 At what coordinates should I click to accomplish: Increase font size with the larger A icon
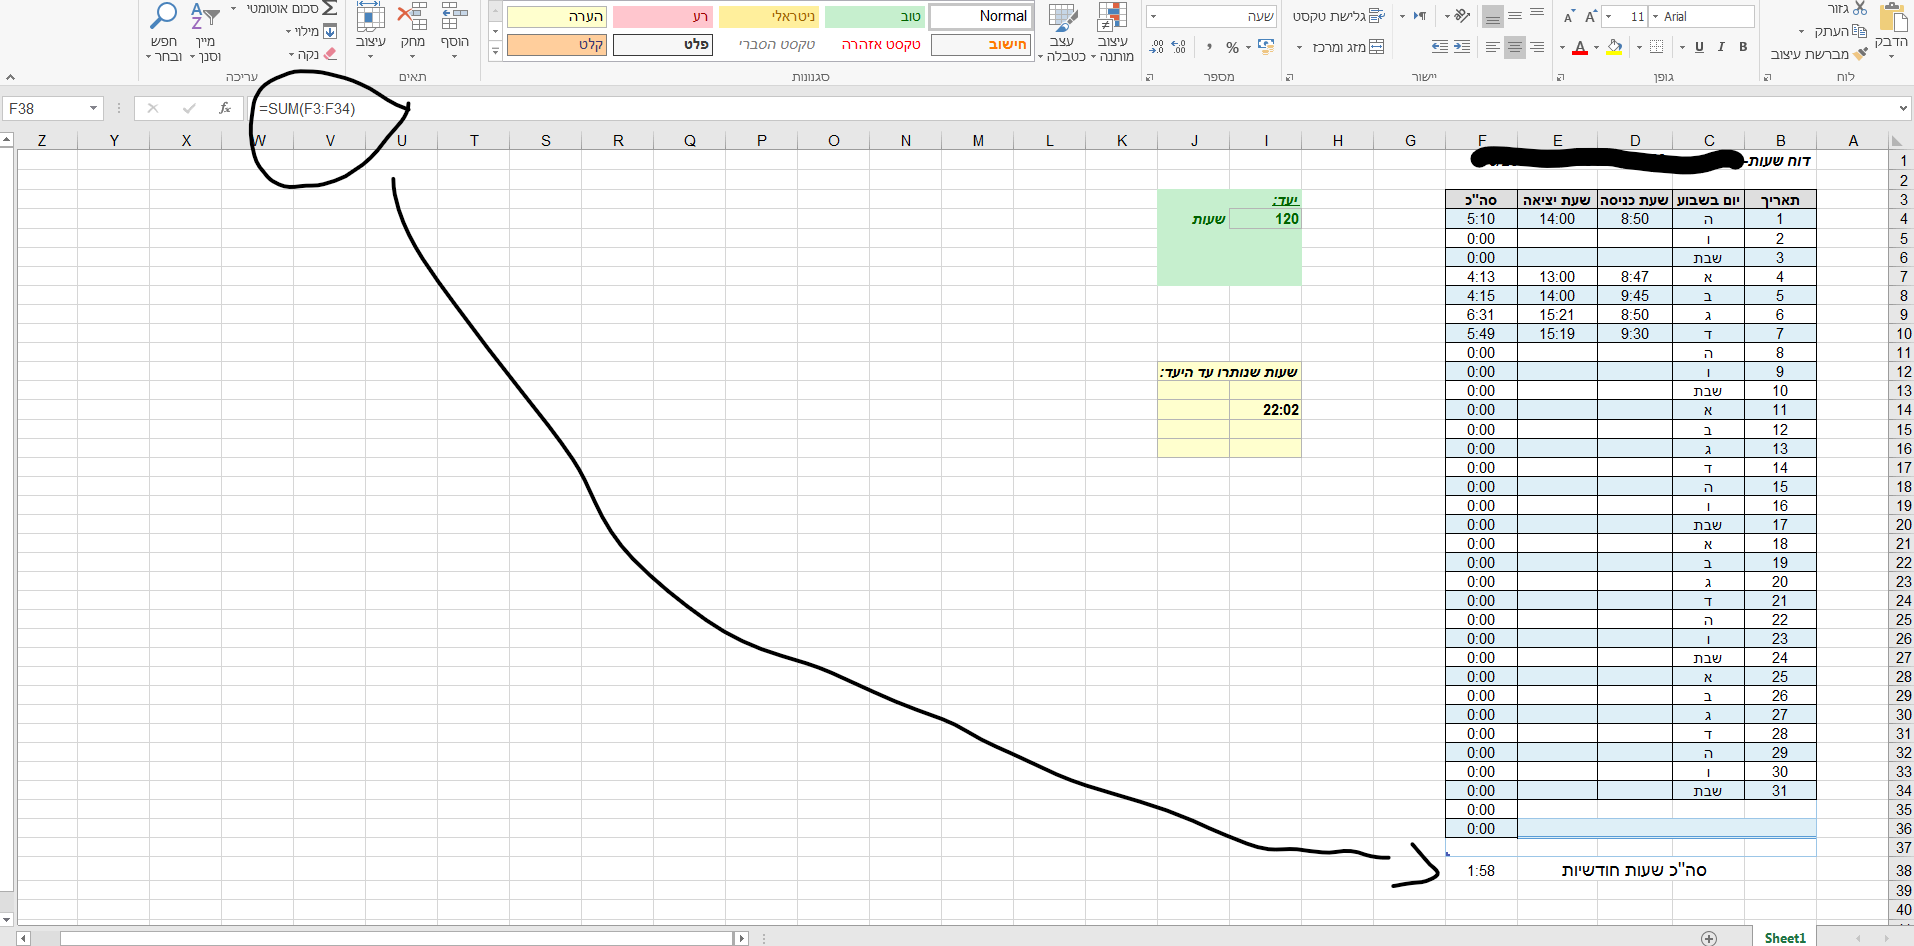click(1590, 17)
